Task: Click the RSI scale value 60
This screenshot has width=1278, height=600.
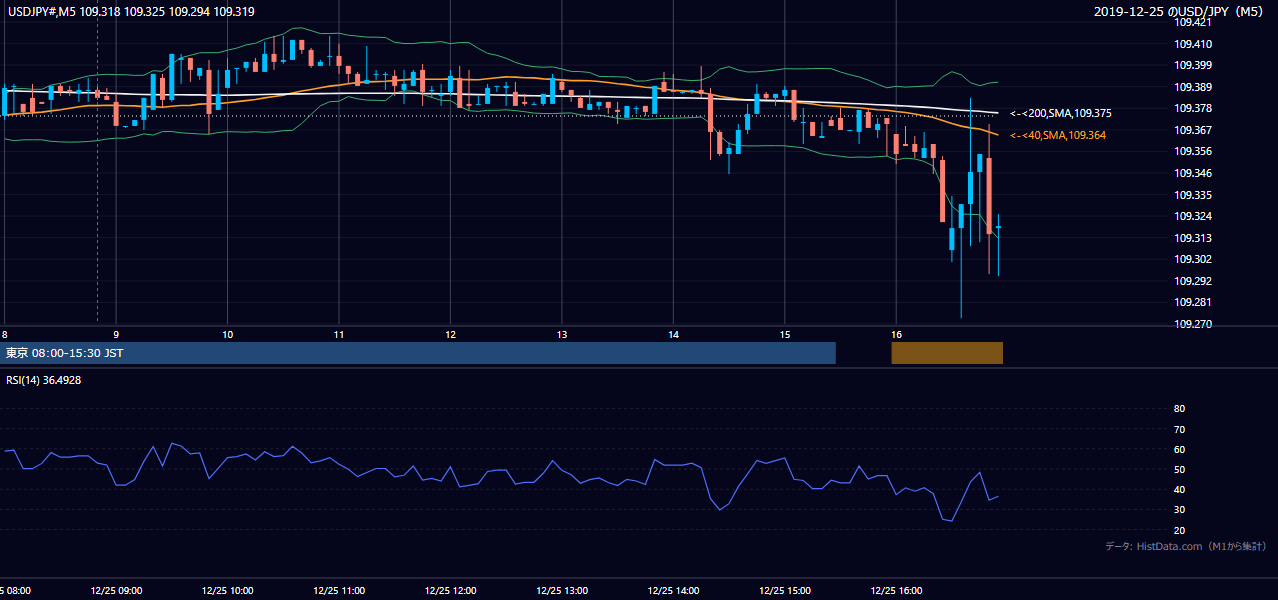Action: 1179,449
